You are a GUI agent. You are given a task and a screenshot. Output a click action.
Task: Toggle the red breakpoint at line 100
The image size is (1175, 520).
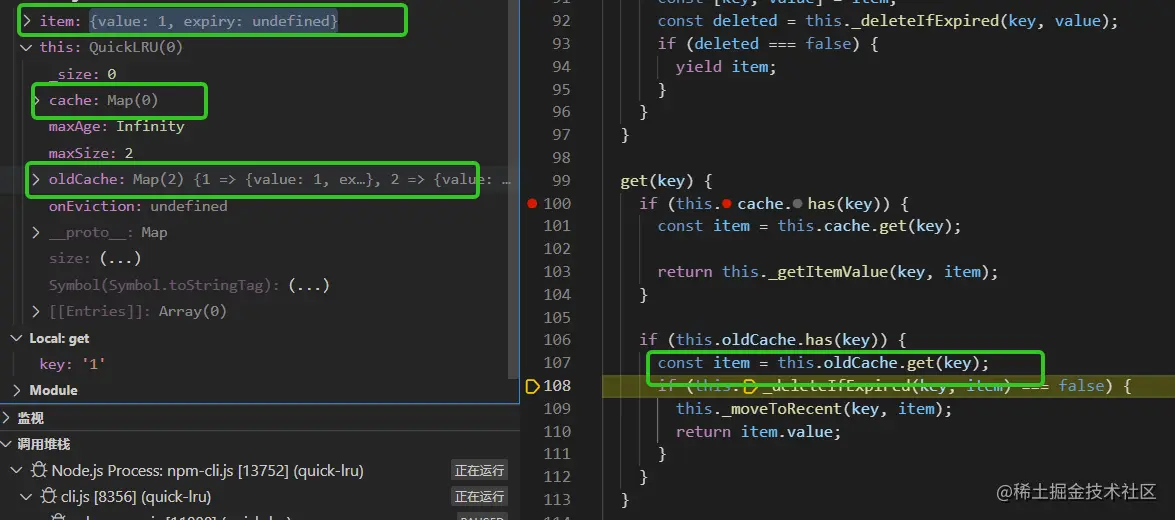coord(532,203)
